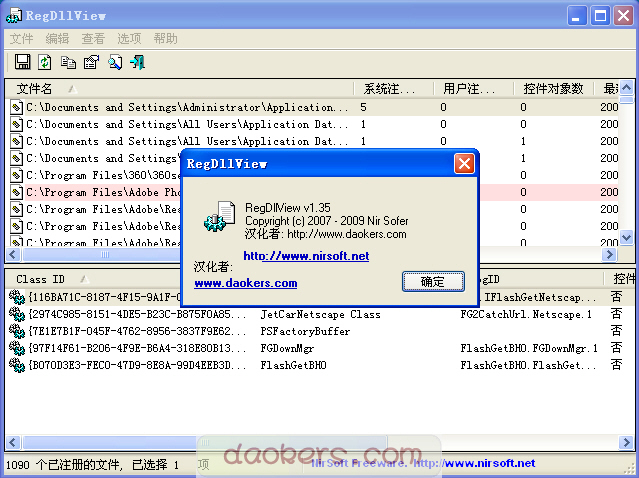Click the RegDllView logo in the About dialog
The height and width of the screenshot is (478, 639).
click(x=220, y=216)
